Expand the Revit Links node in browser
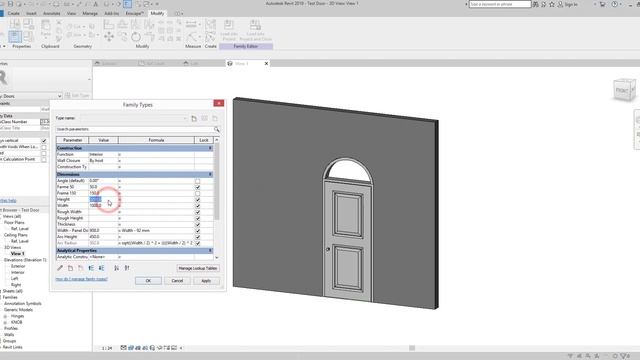The width and height of the screenshot is (640, 360). [x=1, y=347]
